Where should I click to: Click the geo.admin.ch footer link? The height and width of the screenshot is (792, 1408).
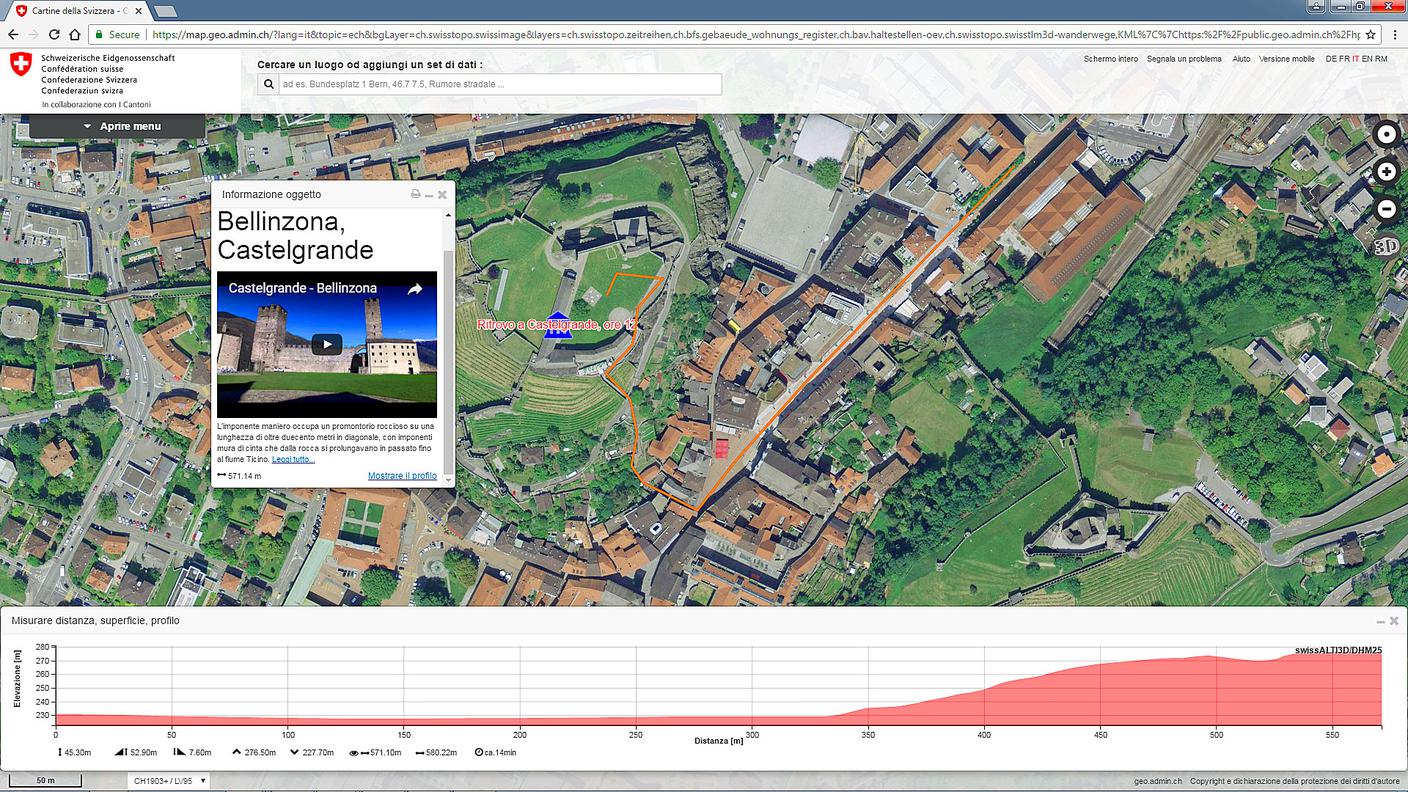tap(1158, 781)
